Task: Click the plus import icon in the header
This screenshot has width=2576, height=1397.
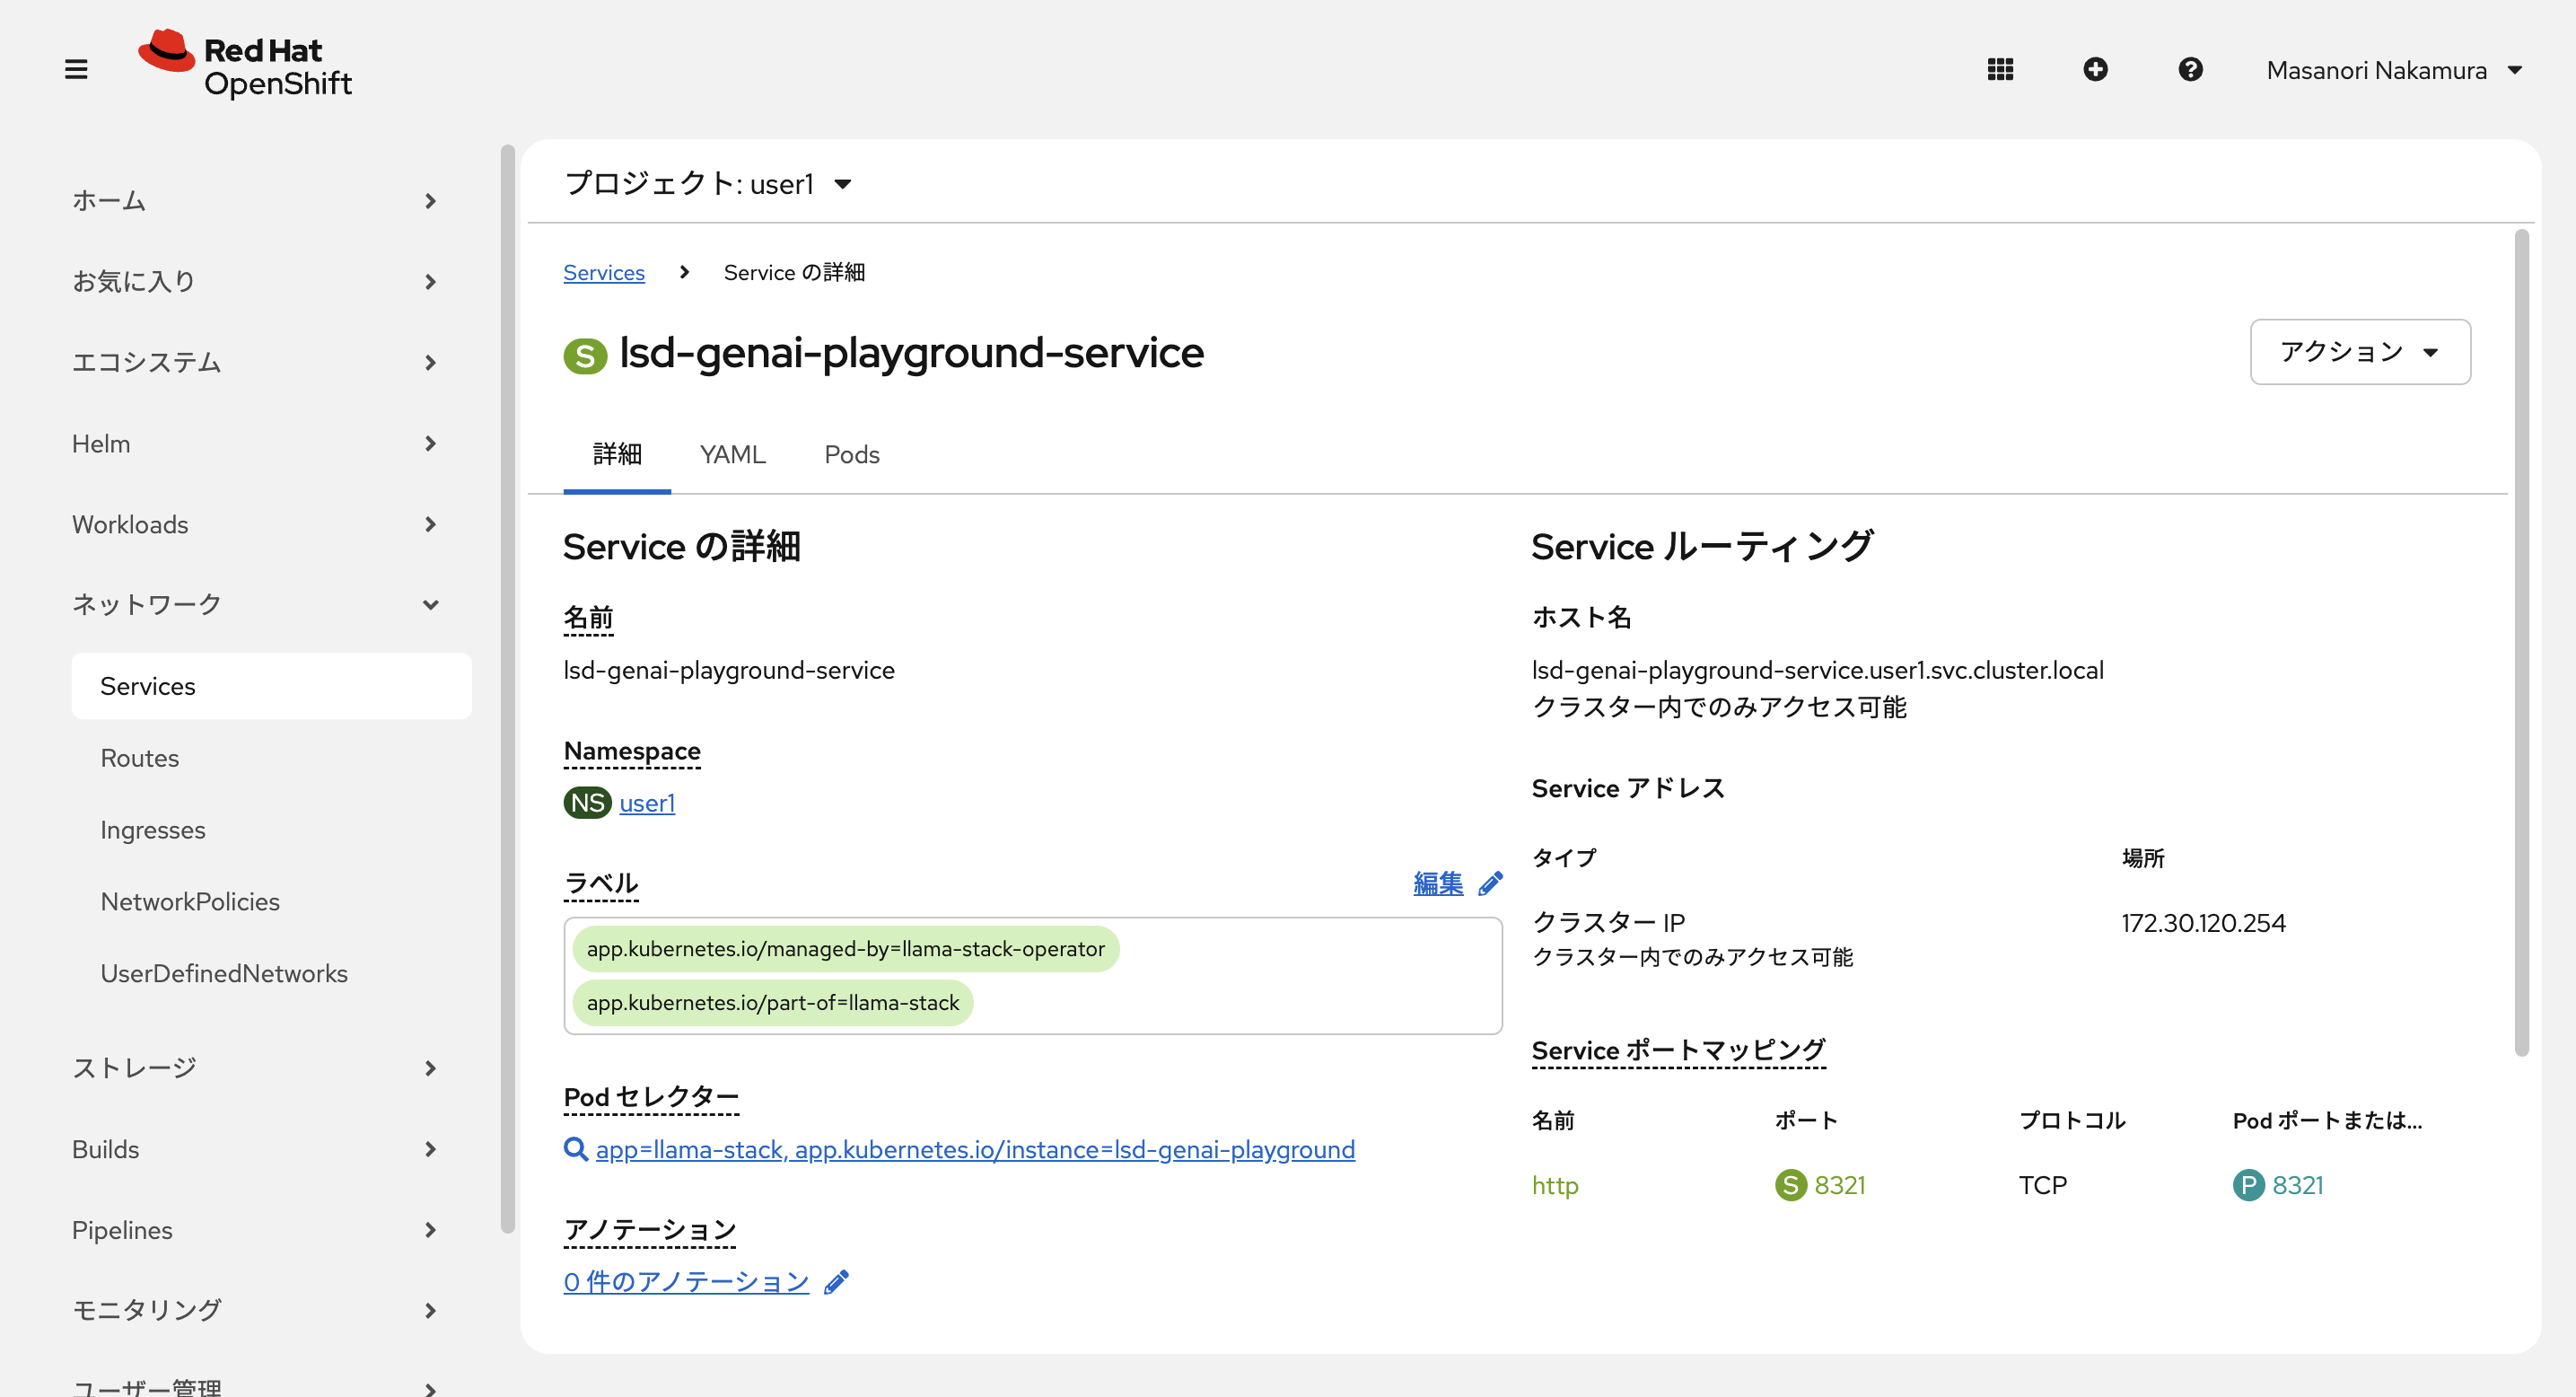Action: coord(2095,69)
